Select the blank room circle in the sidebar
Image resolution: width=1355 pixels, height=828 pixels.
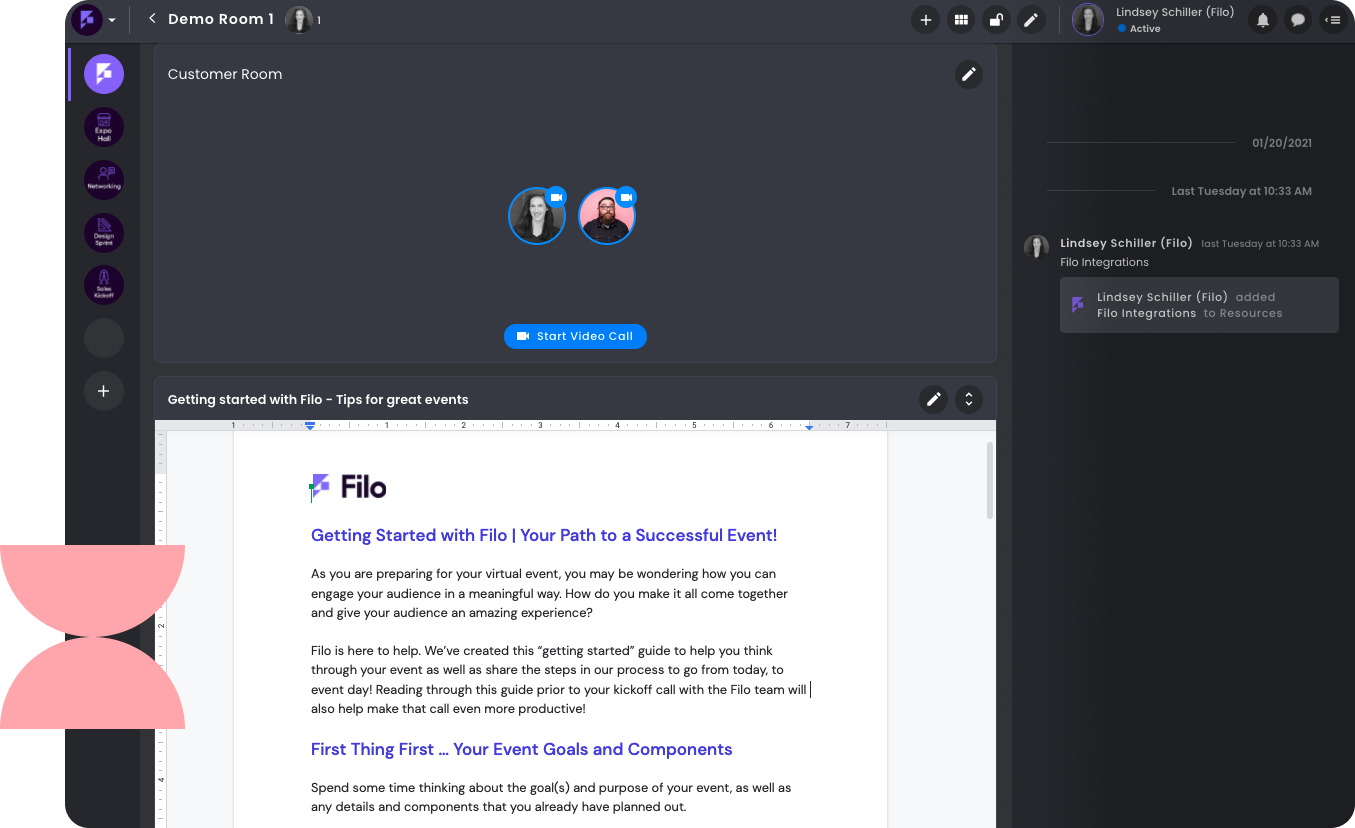pyautogui.click(x=104, y=338)
